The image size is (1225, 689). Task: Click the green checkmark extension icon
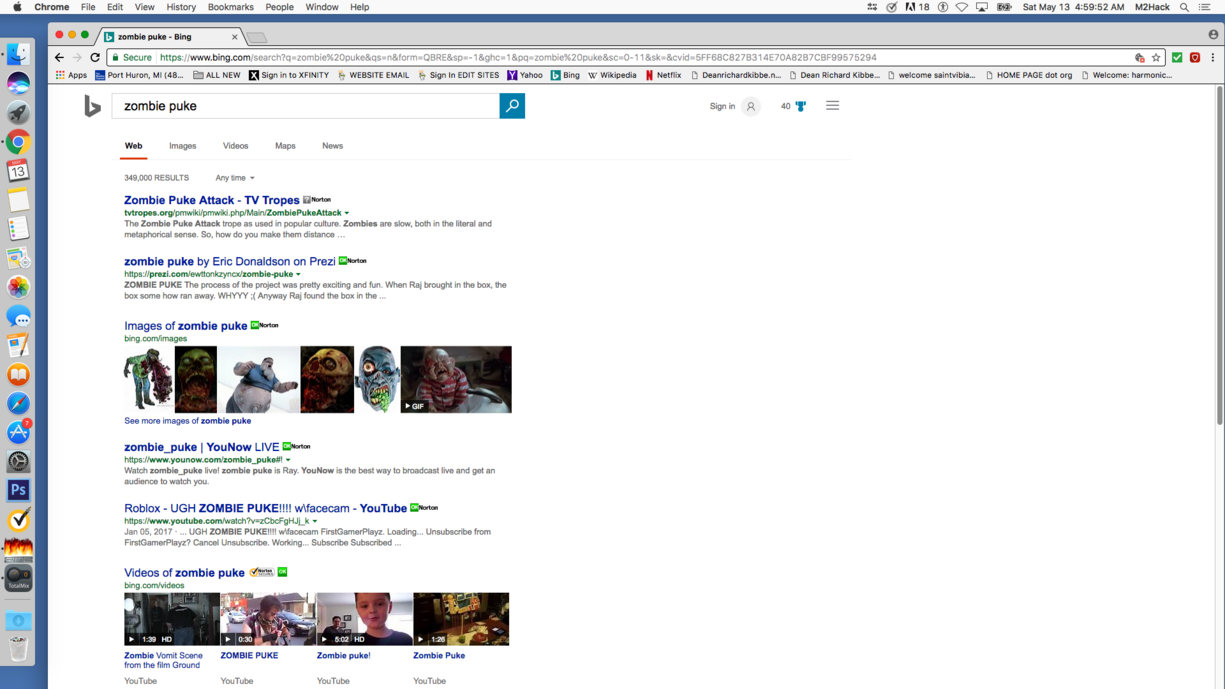(1177, 58)
